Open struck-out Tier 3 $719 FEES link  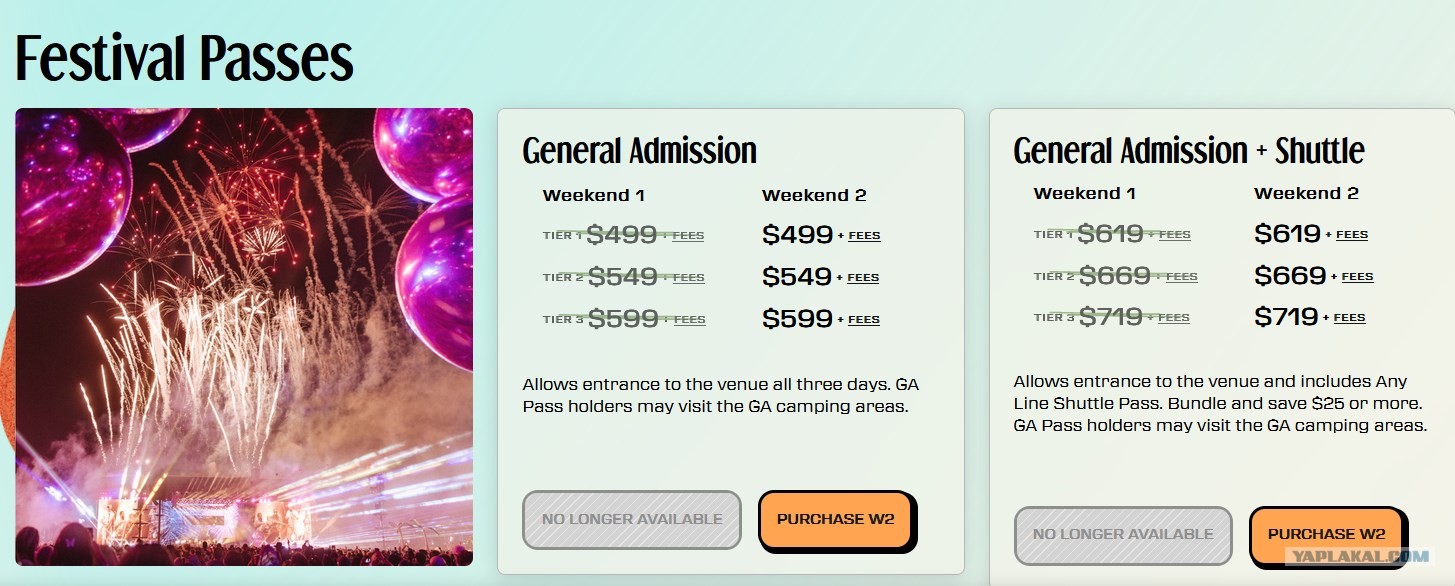pyautogui.click(x=1174, y=318)
